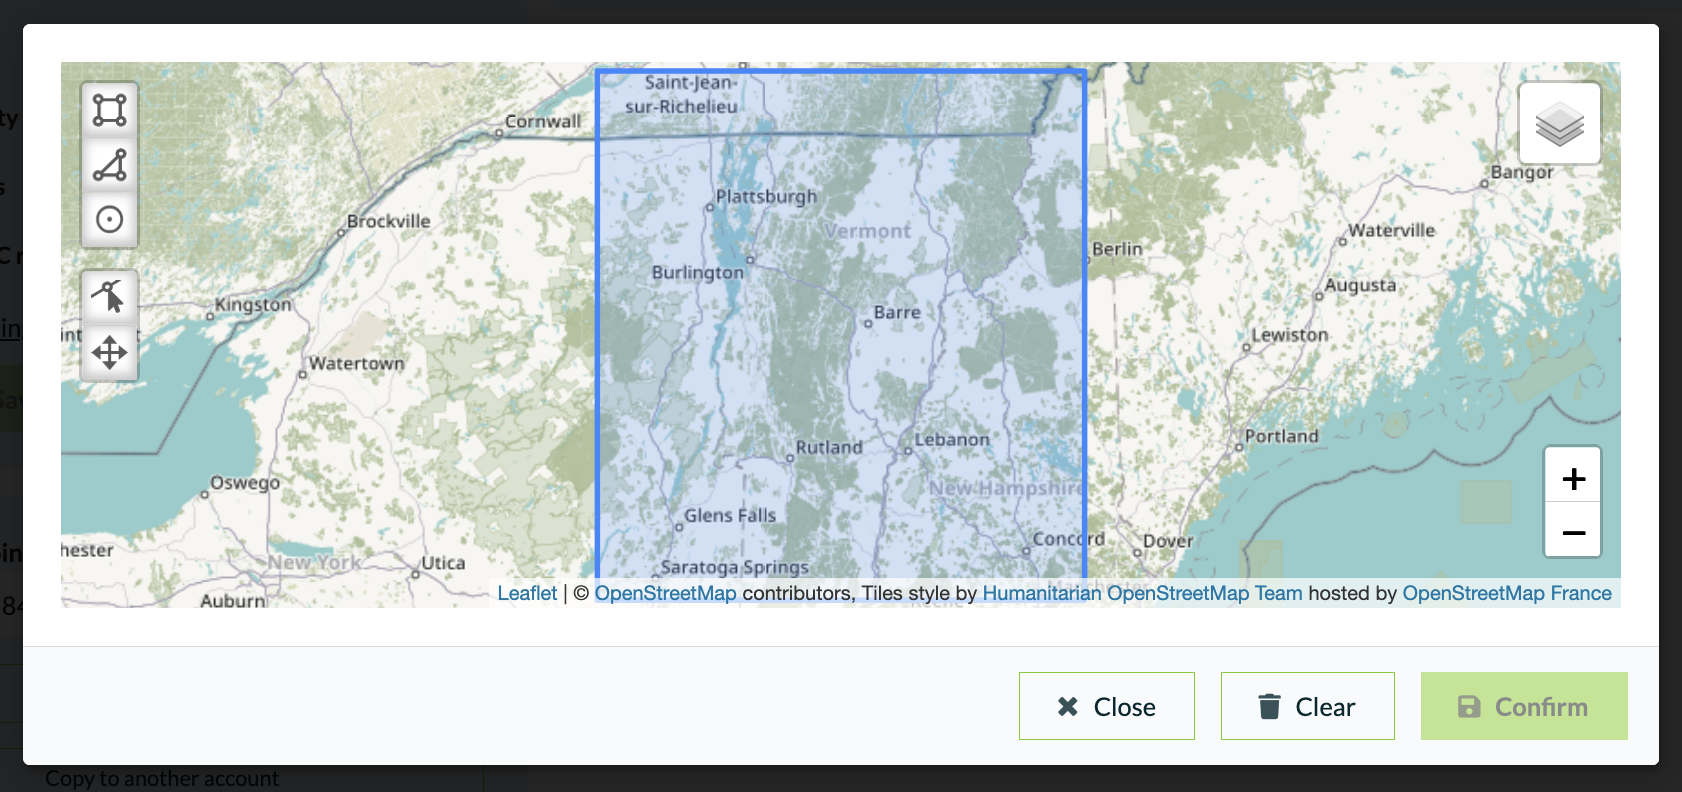1682x792 pixels.
Task: Select the draw circle tool
Action: 109,219
